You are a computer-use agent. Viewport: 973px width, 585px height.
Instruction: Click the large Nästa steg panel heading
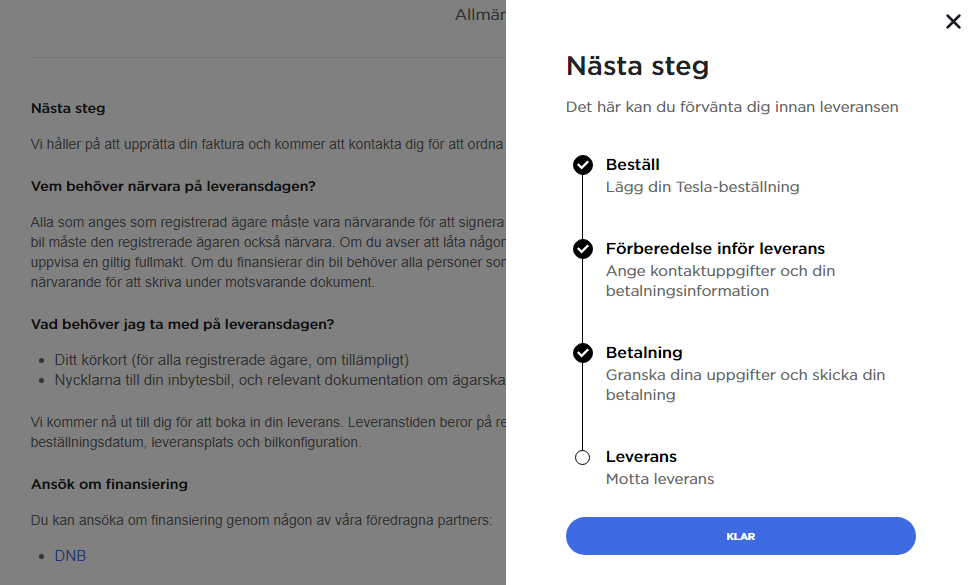637,67
